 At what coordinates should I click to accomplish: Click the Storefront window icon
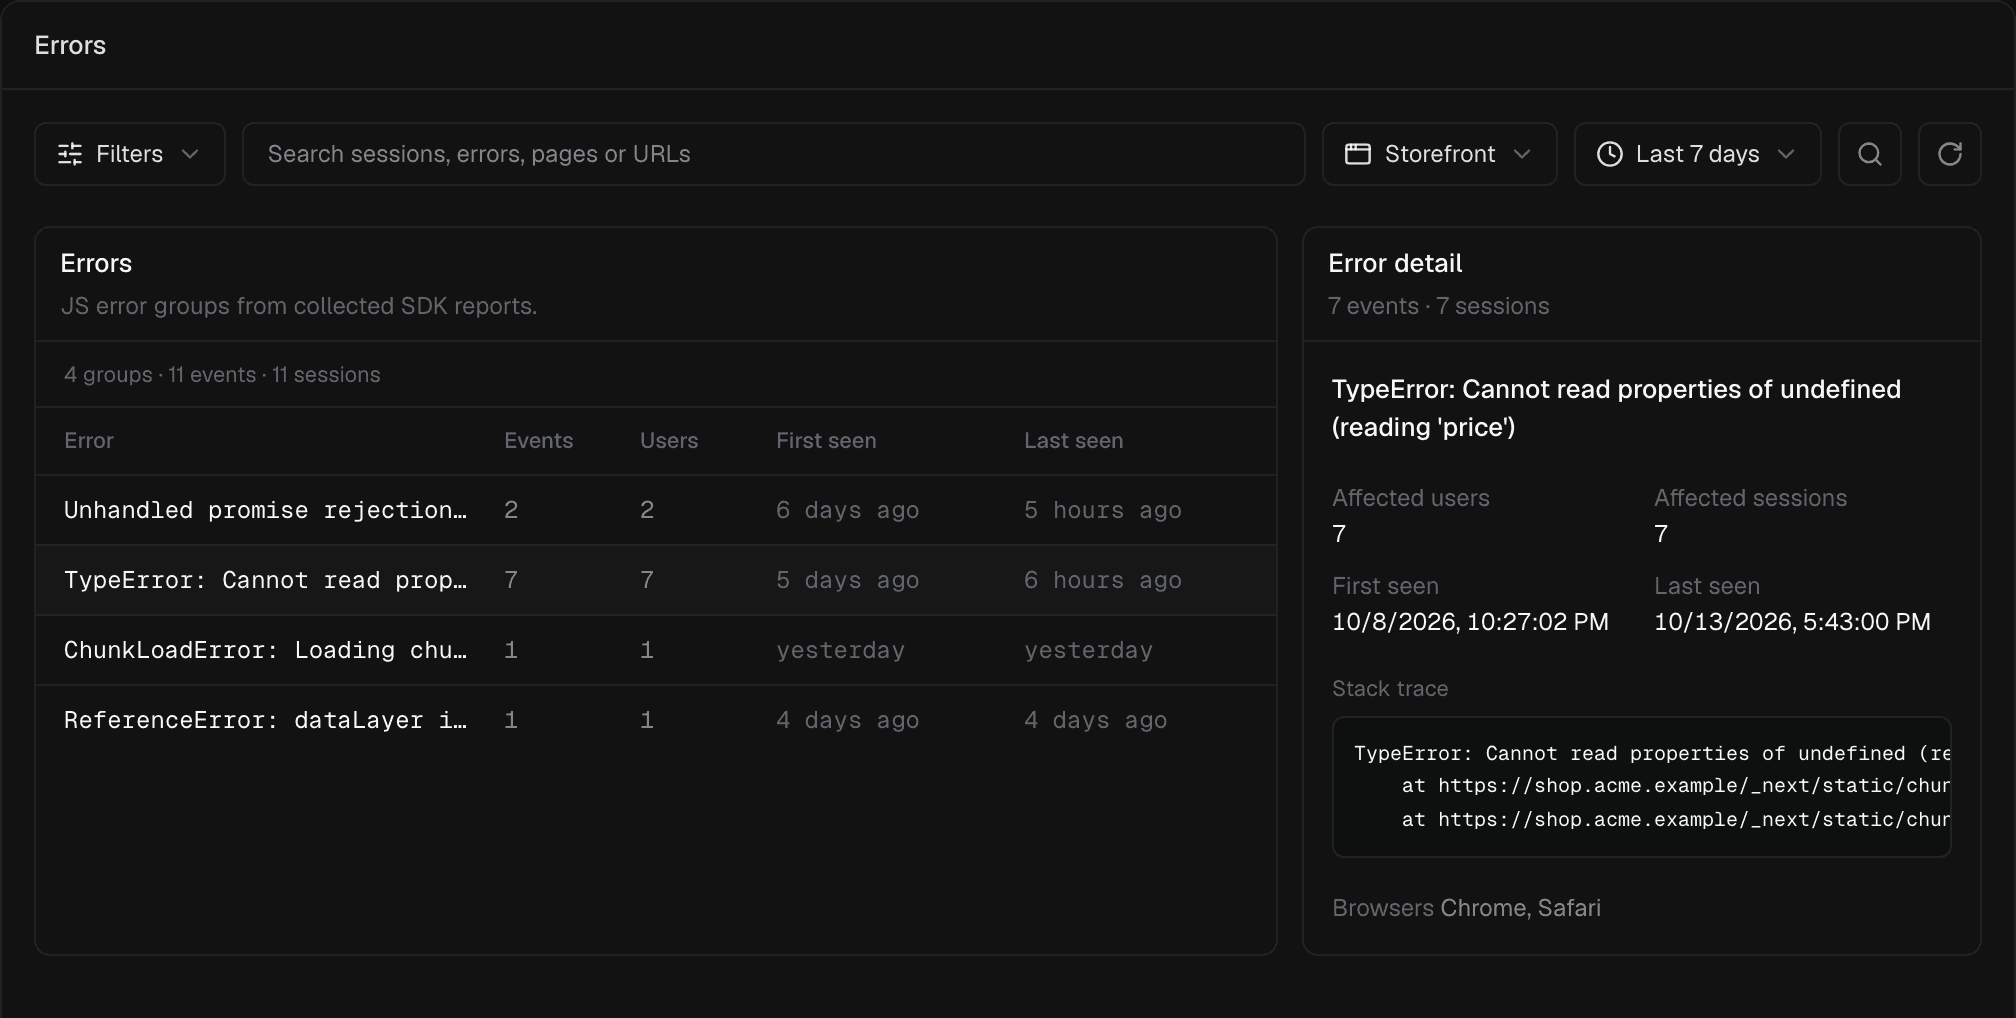1357,154
